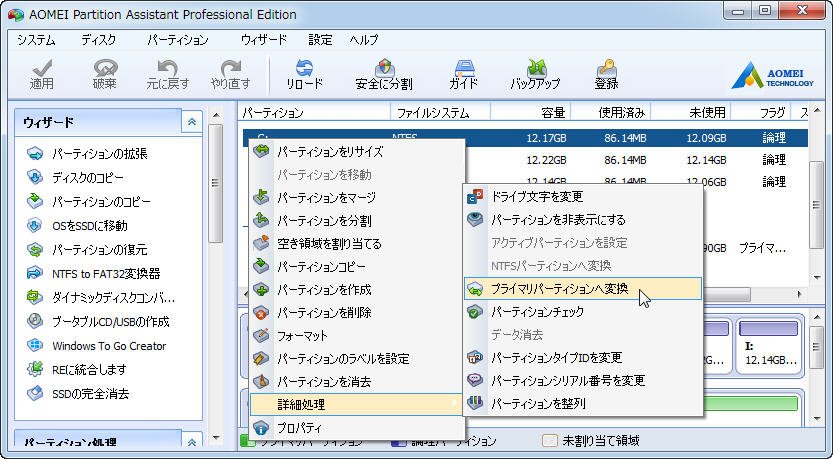
Task: Click the リロード (Reload) toolbar icon
Action: coord(304,68)
